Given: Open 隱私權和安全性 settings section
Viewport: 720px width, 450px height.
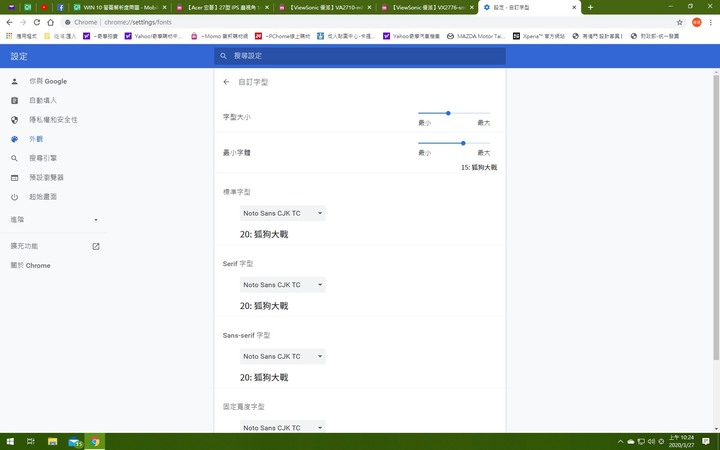Looking at the screenshot, I should click(x=53, y=119).
